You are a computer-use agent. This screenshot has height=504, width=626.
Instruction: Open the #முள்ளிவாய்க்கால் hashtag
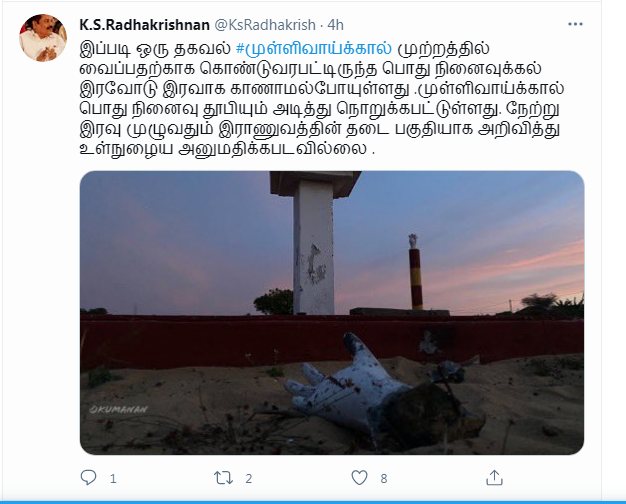pos(314,49)
